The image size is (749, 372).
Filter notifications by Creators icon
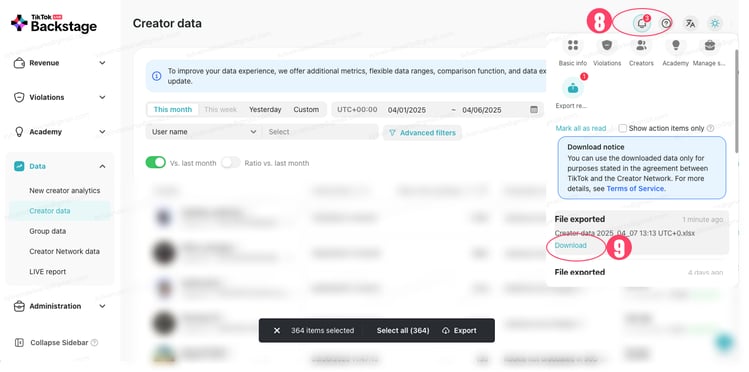pos(641,45)
